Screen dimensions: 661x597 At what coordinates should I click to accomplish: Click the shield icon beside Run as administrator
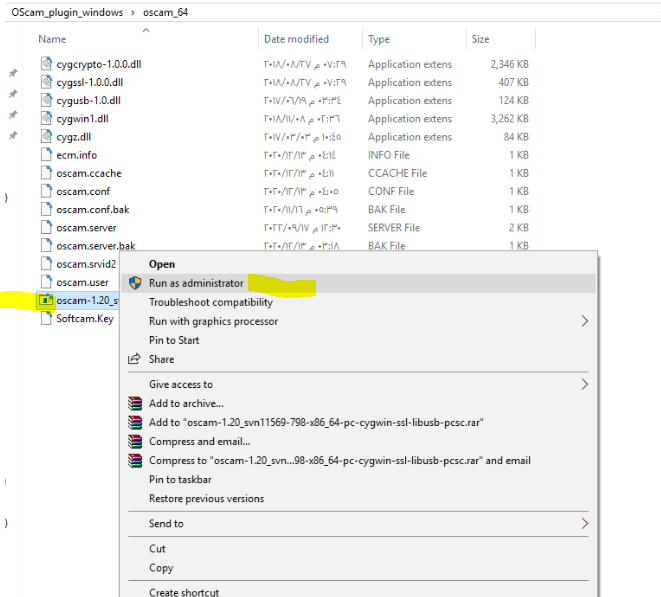135,283
